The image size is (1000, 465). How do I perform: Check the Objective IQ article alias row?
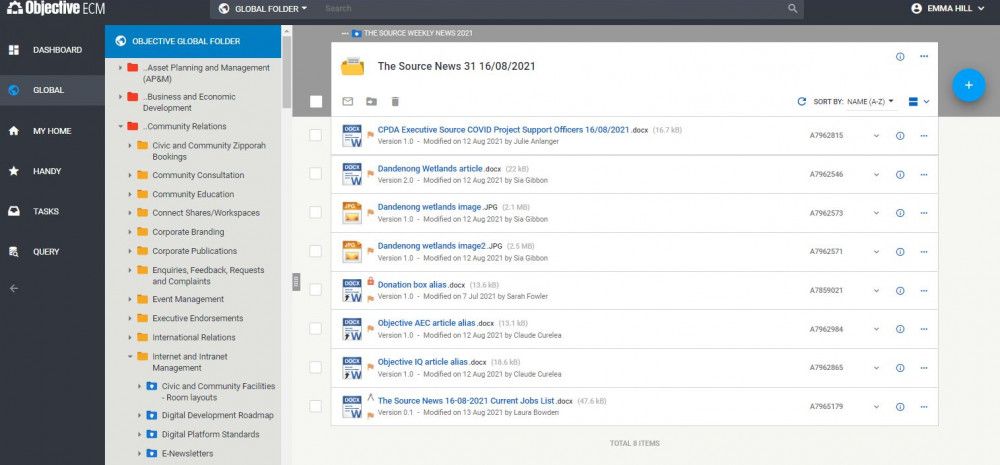click(x=316, y=367)
